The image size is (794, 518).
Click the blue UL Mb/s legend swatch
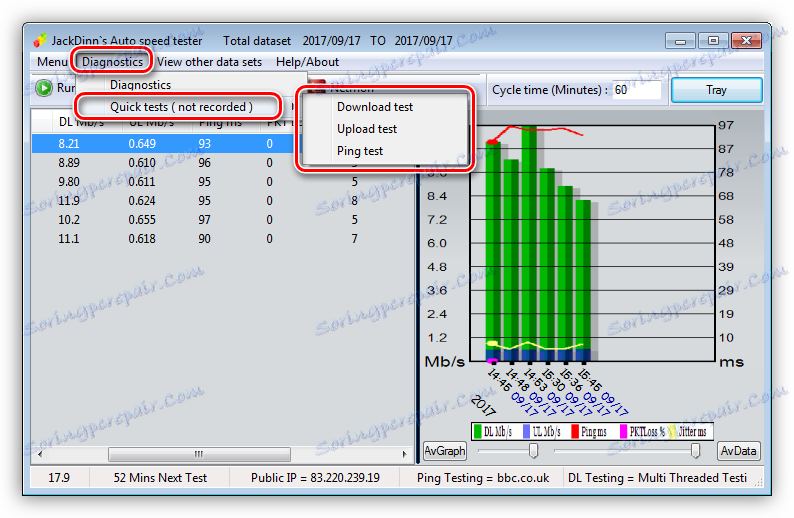(x=526, y=431)
